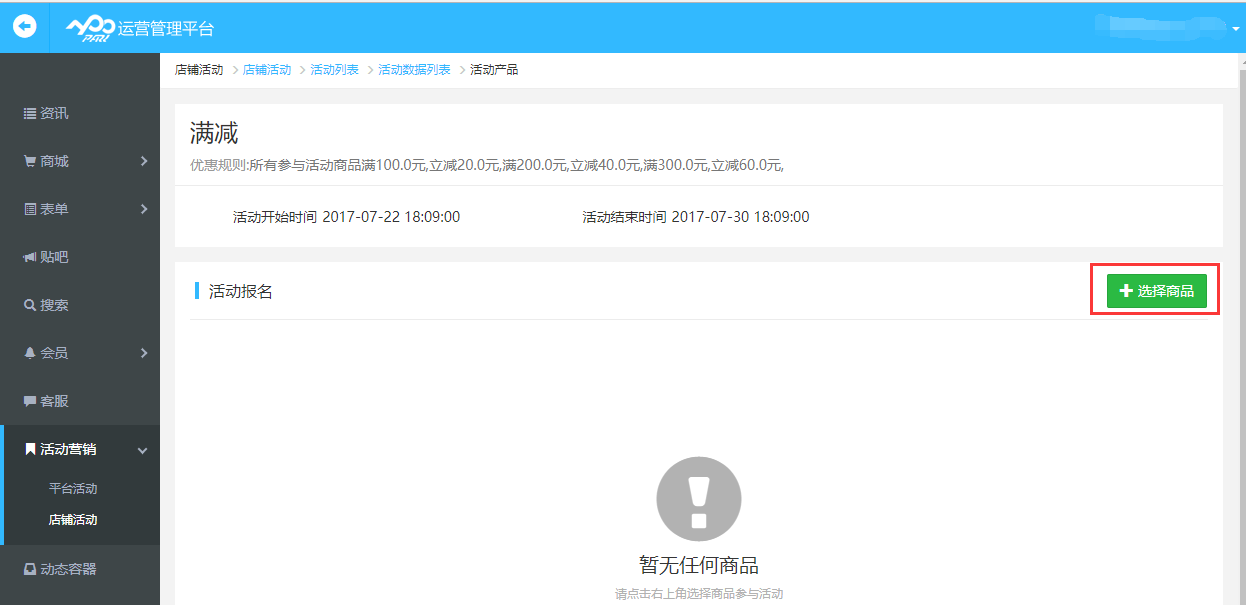
Task: Click the 资讯 sidebar icon
Action: (30, 113)
